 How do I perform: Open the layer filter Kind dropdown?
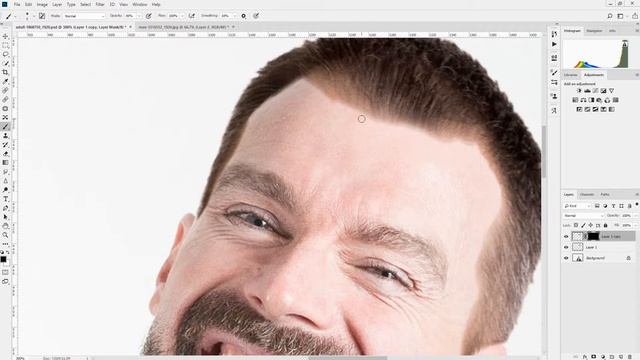578,206
